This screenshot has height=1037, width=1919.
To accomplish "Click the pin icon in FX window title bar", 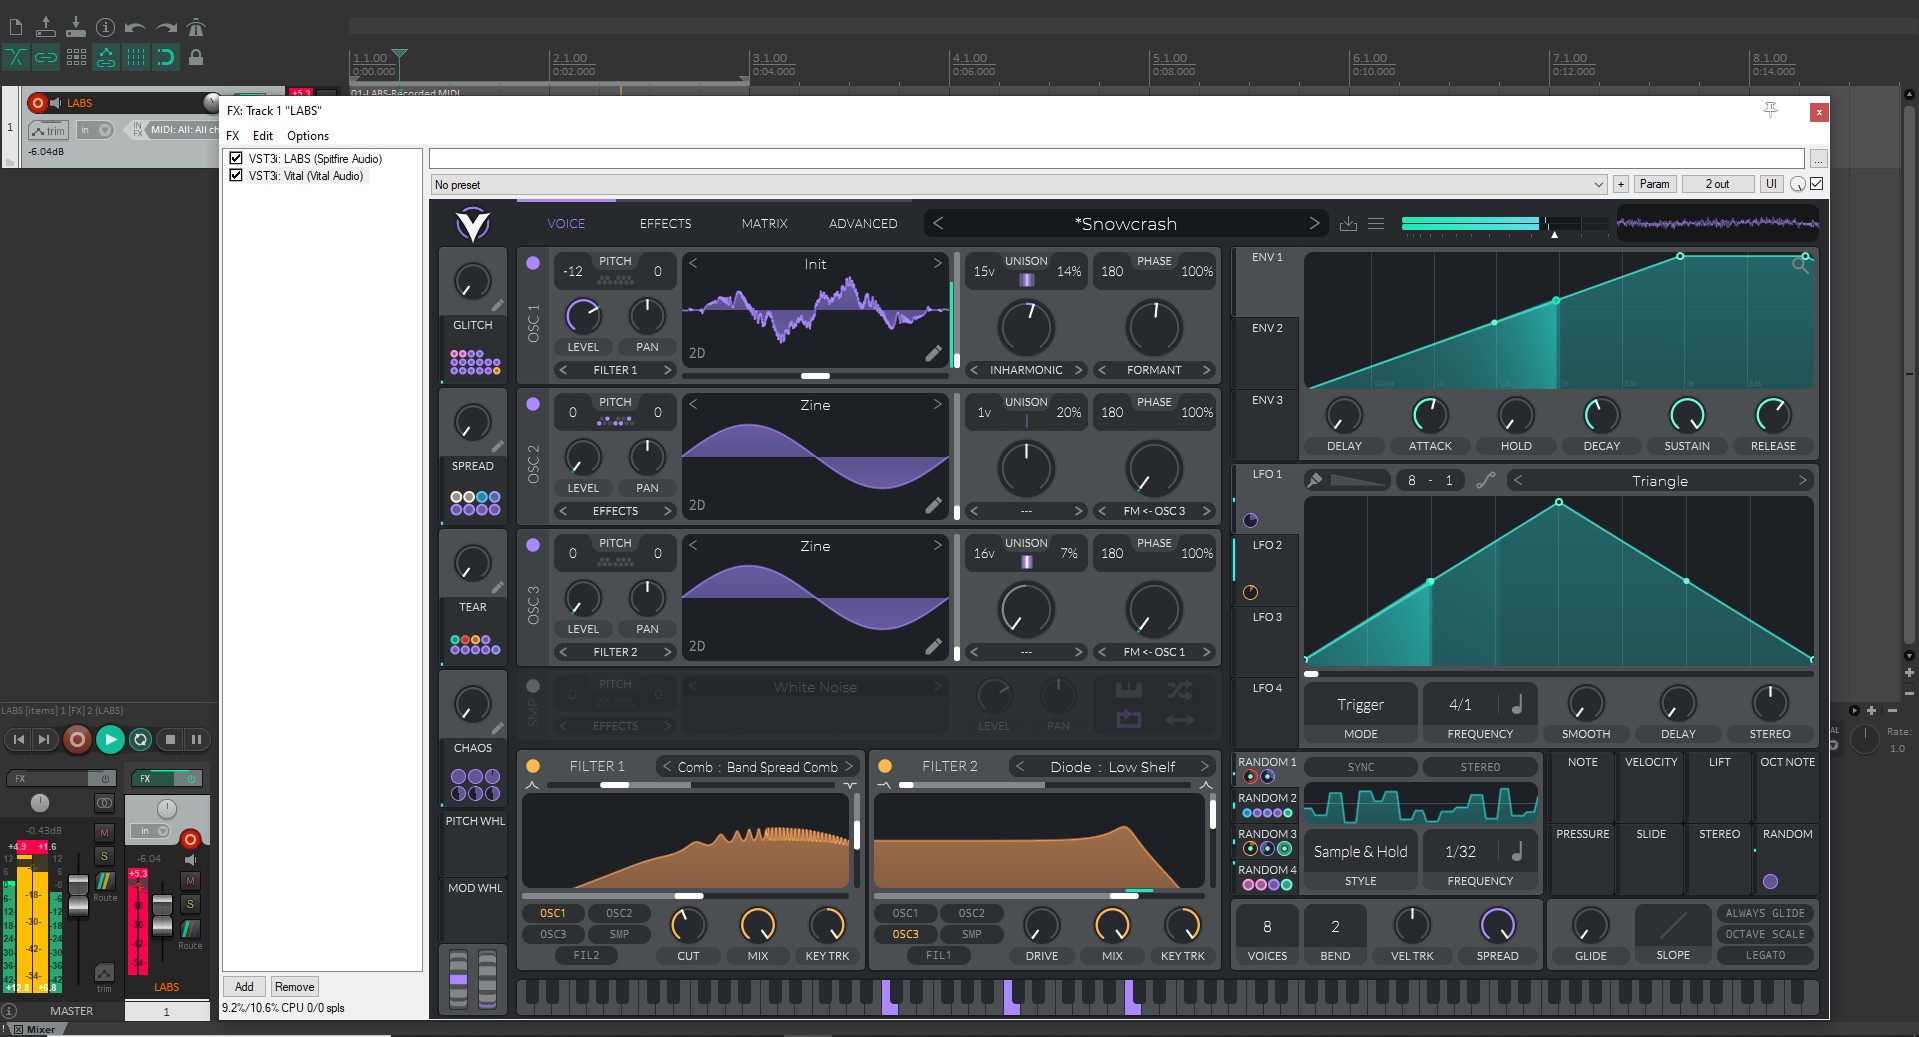I will tap(1770, 110).
